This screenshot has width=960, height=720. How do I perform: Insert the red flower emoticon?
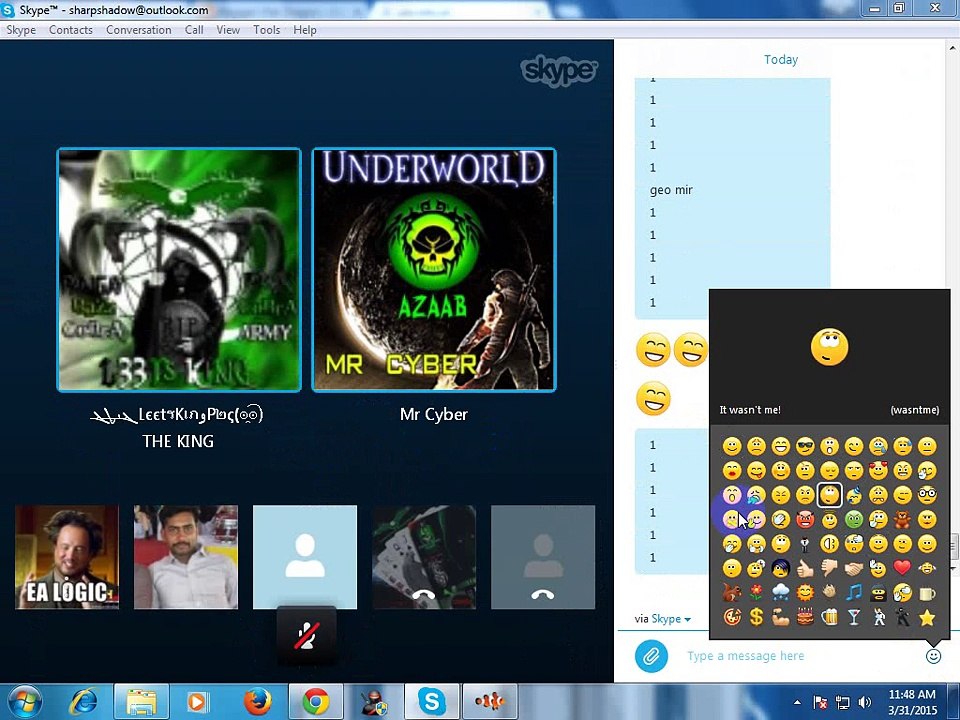coord(756,593)
